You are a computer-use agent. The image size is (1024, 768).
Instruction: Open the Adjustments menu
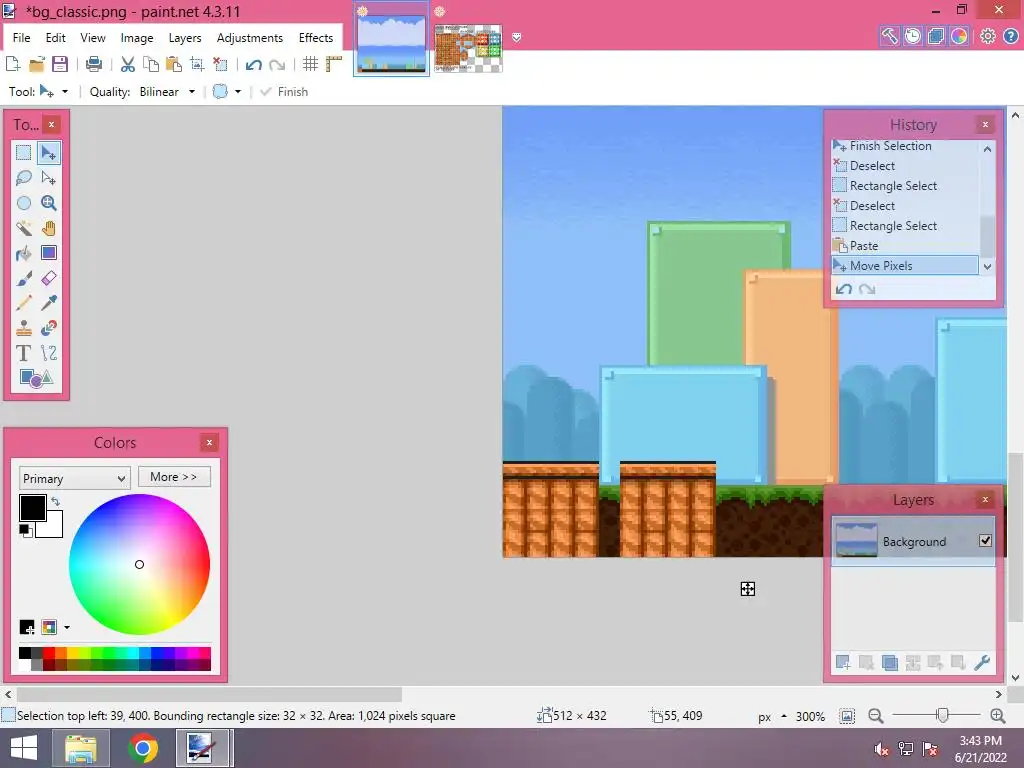250,38
